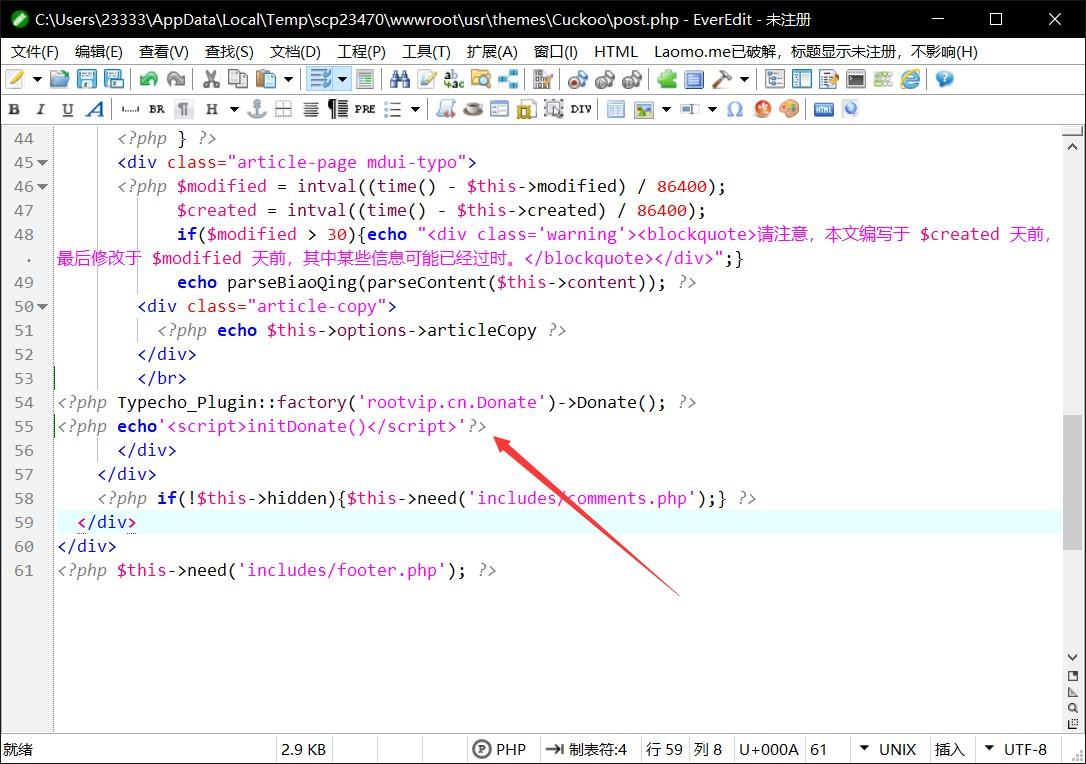Click the PHP language status button
The height and width of the screenshot is (764, 1086).
coord(500,749)
